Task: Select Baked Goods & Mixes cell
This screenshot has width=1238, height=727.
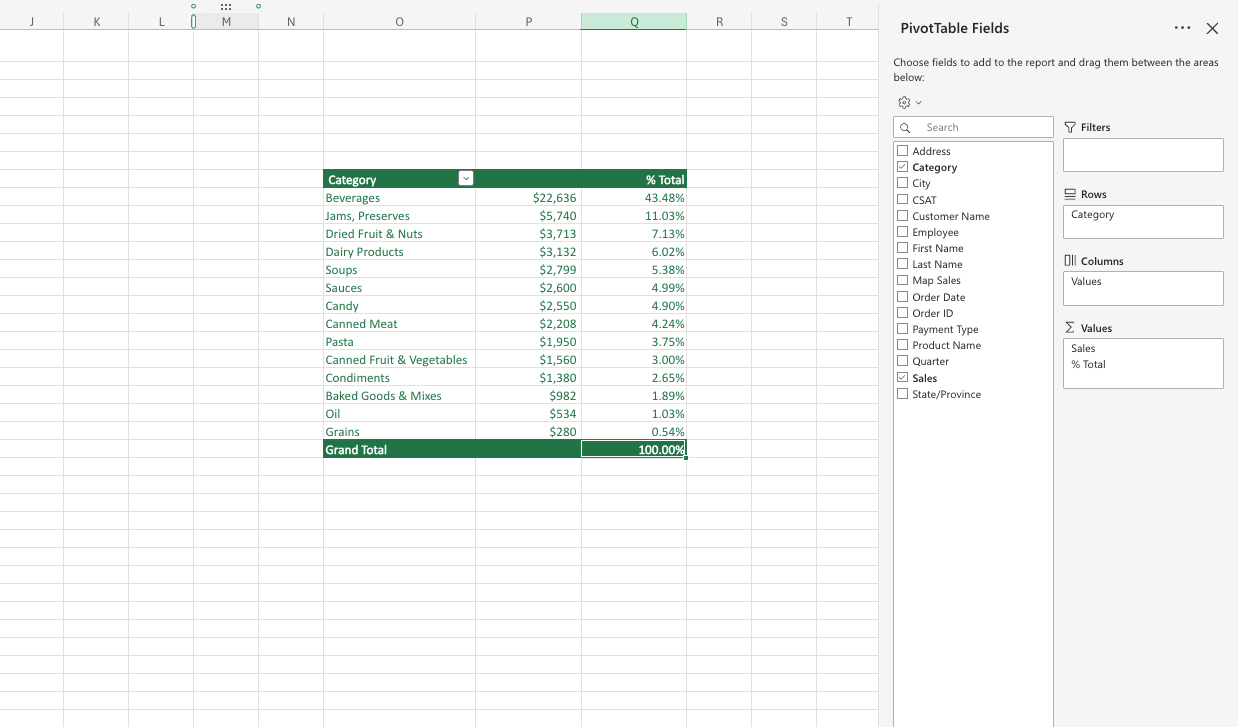Action: pyautogui.click(x=399, y=396)
